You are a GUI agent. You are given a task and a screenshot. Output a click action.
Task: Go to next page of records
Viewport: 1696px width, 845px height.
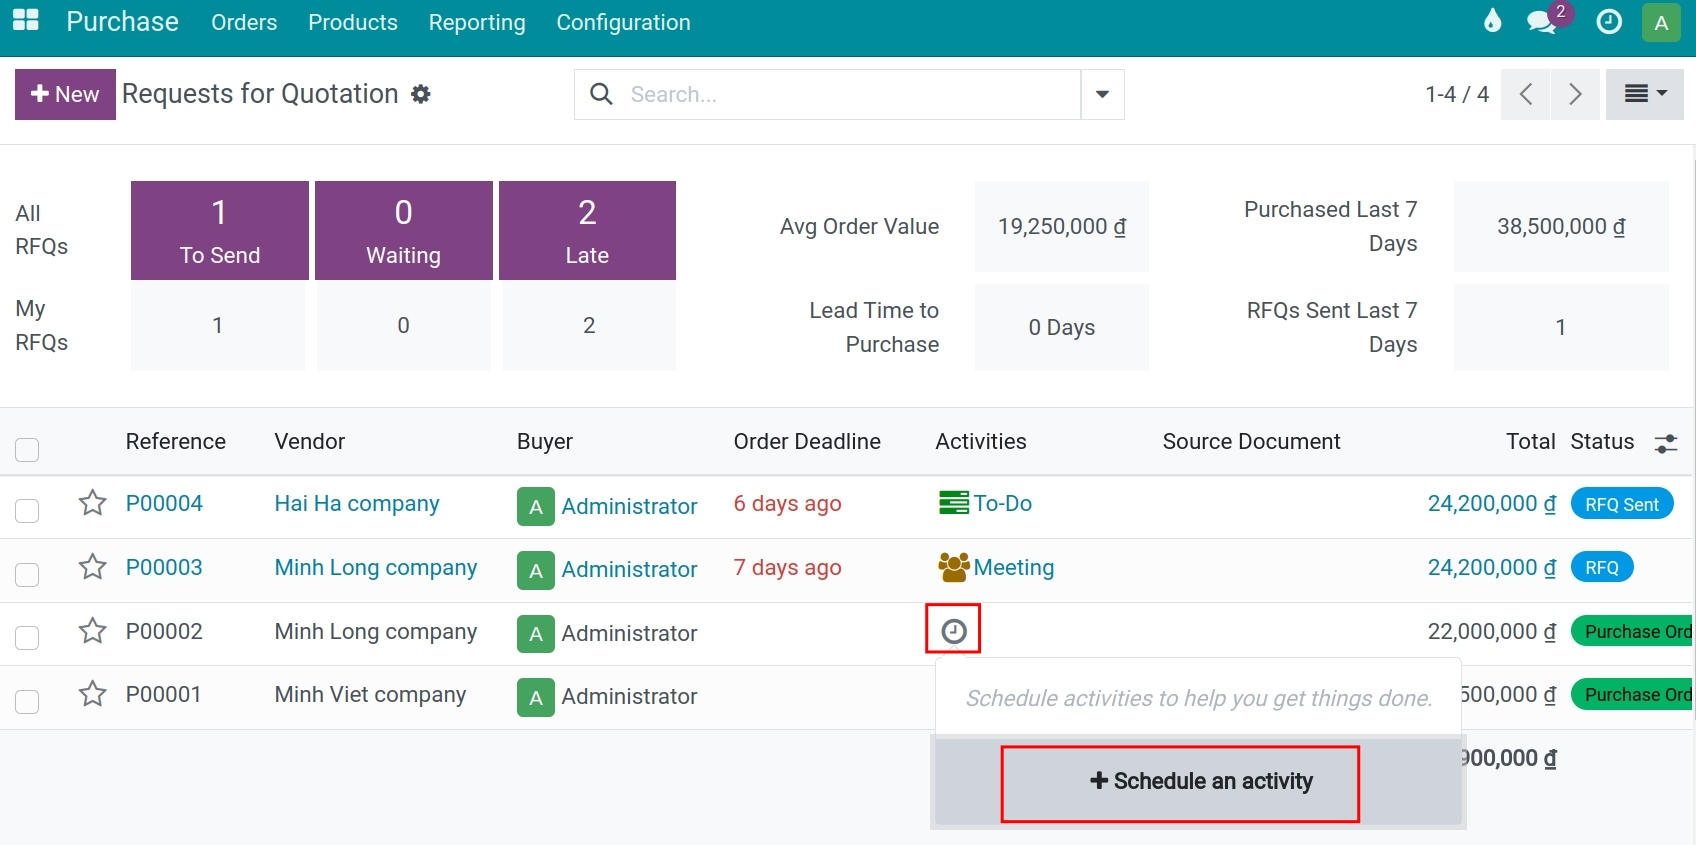coord(1575,94)
